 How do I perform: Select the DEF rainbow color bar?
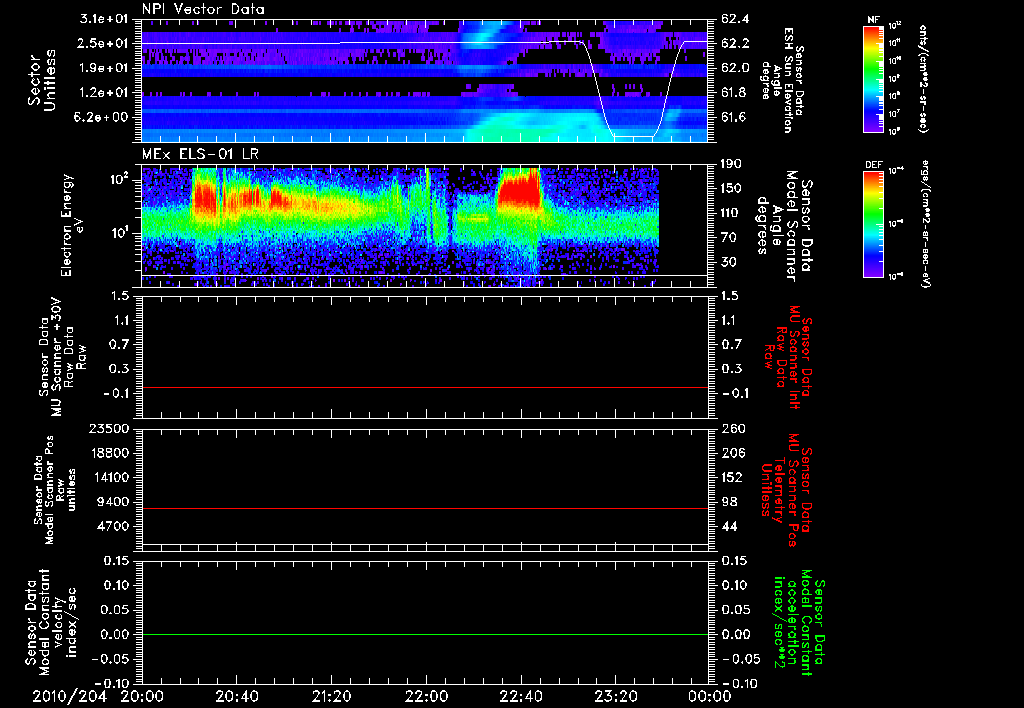(x=873, y=224)
